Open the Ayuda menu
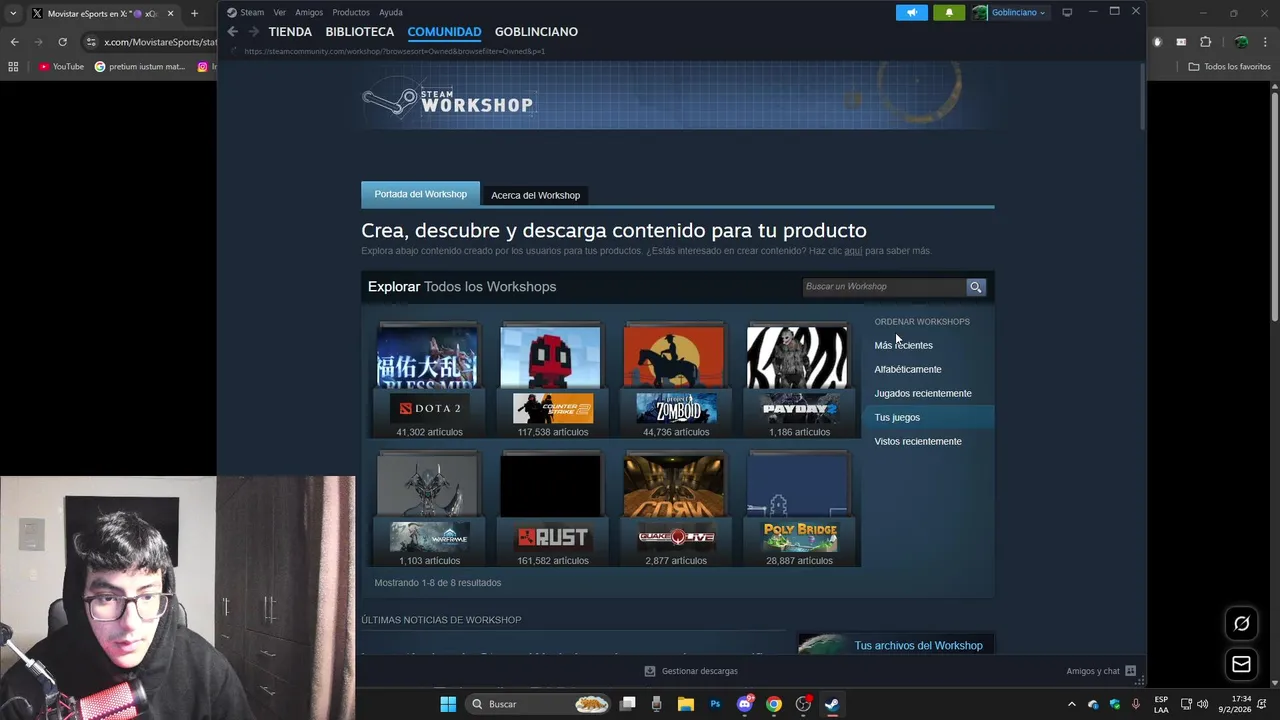Screen dimensions: 1280x720 (x=391, y=12)
